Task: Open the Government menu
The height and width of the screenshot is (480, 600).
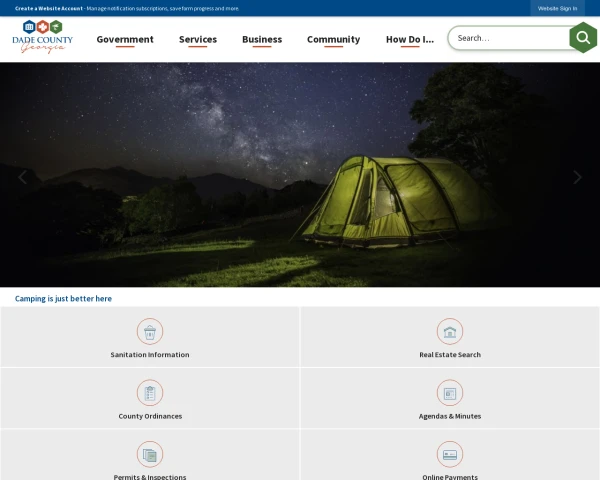Action: (x=125, y=39)
